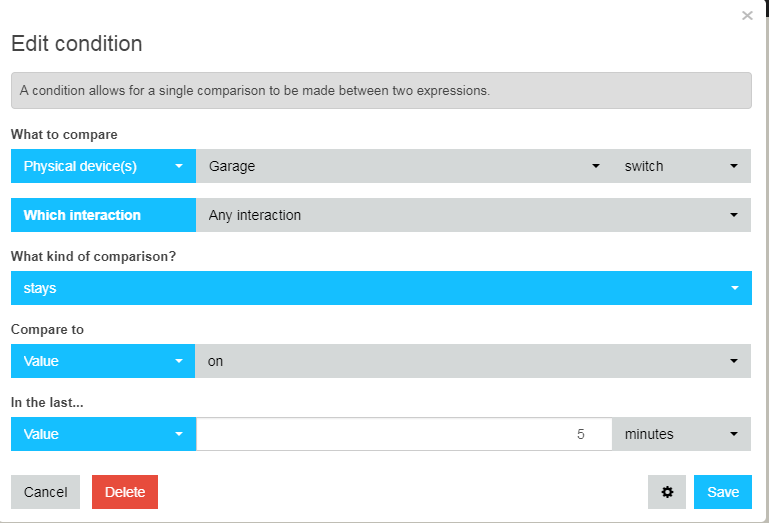Focus the duration field showing 5
Image resolution: width=769 pixels, height=523 pixels.
point(404,434)
